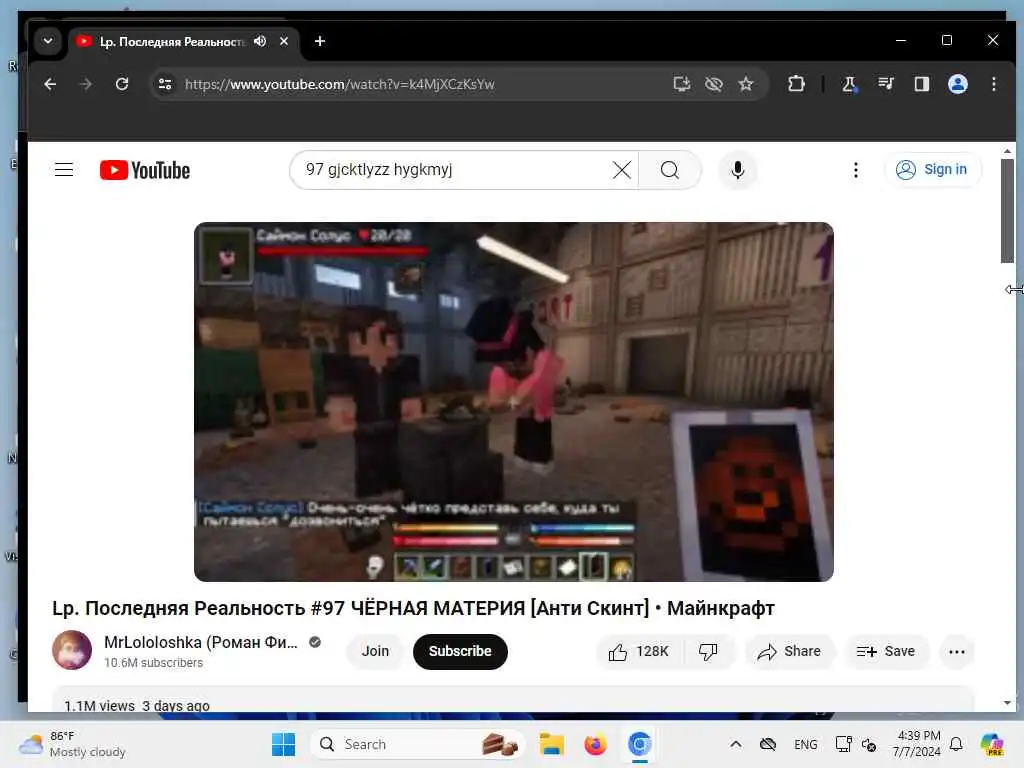This screenshot has height=768, width=1024.
Task: Open the Extensions puzzle icon
Action: tap(796, 84)
